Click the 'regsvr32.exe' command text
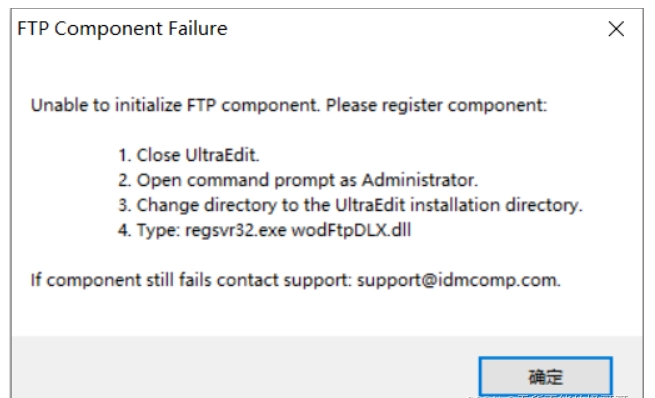The width and height of the screenshot is (655, 398). (236, 231)
